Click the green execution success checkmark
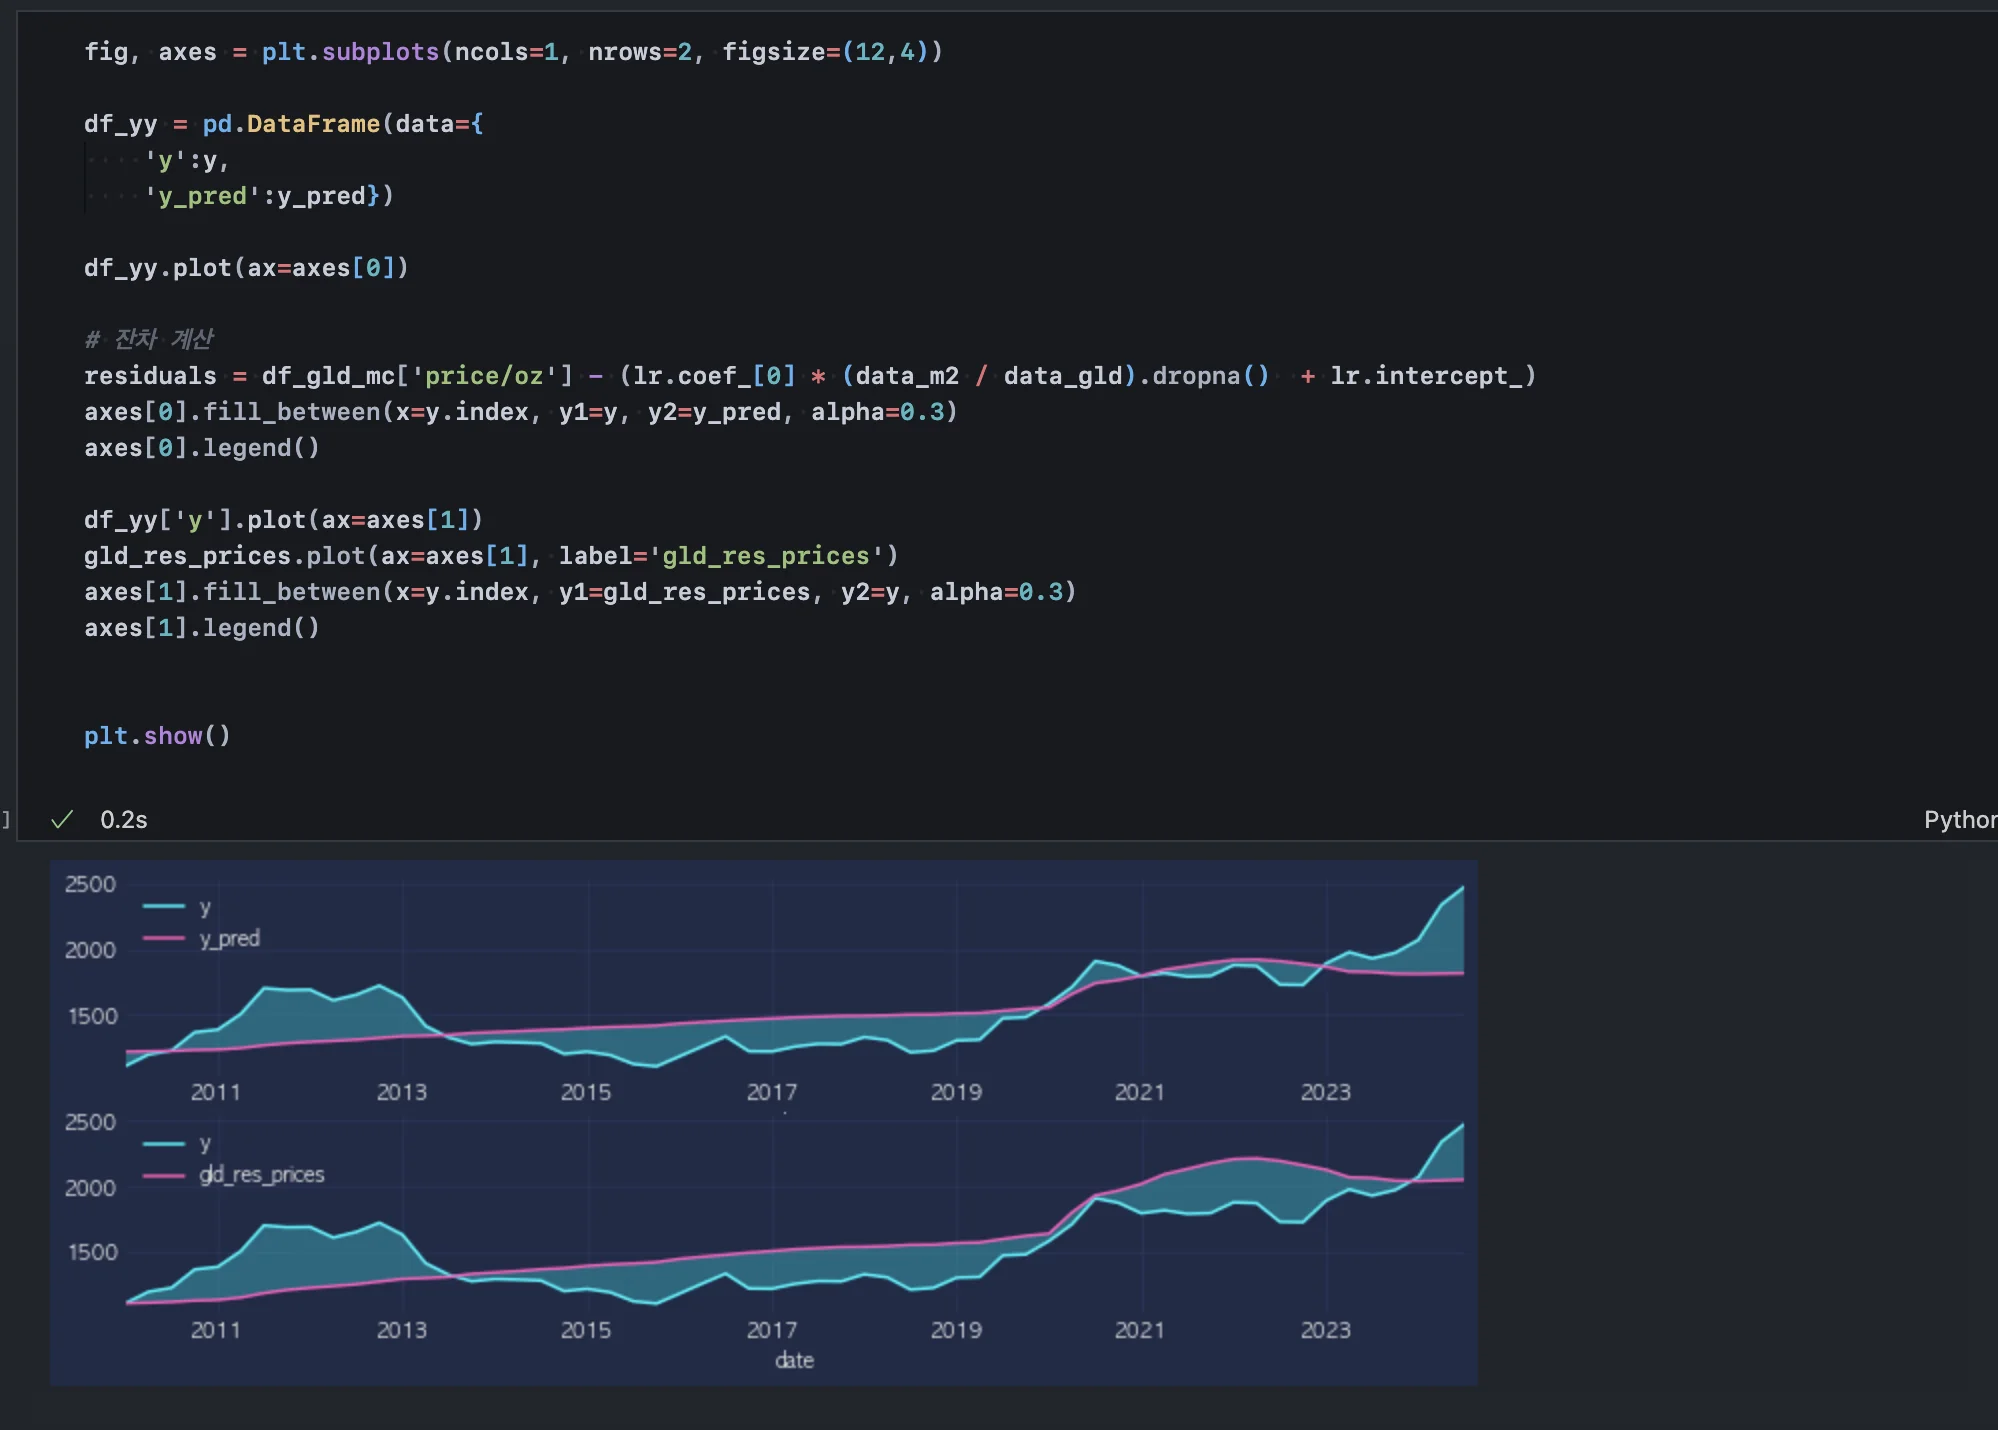This screenshot has width=1998, height=1430. [x=62, y=820]
